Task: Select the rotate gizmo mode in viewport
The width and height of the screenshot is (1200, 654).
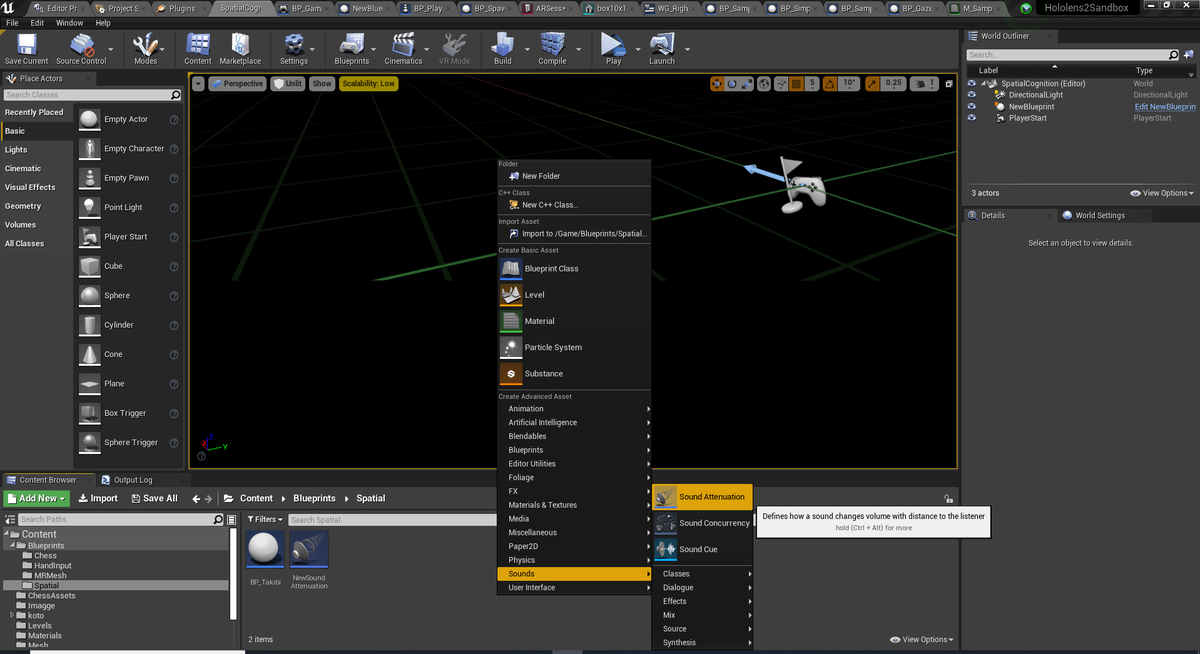Action: click(732, 83)
